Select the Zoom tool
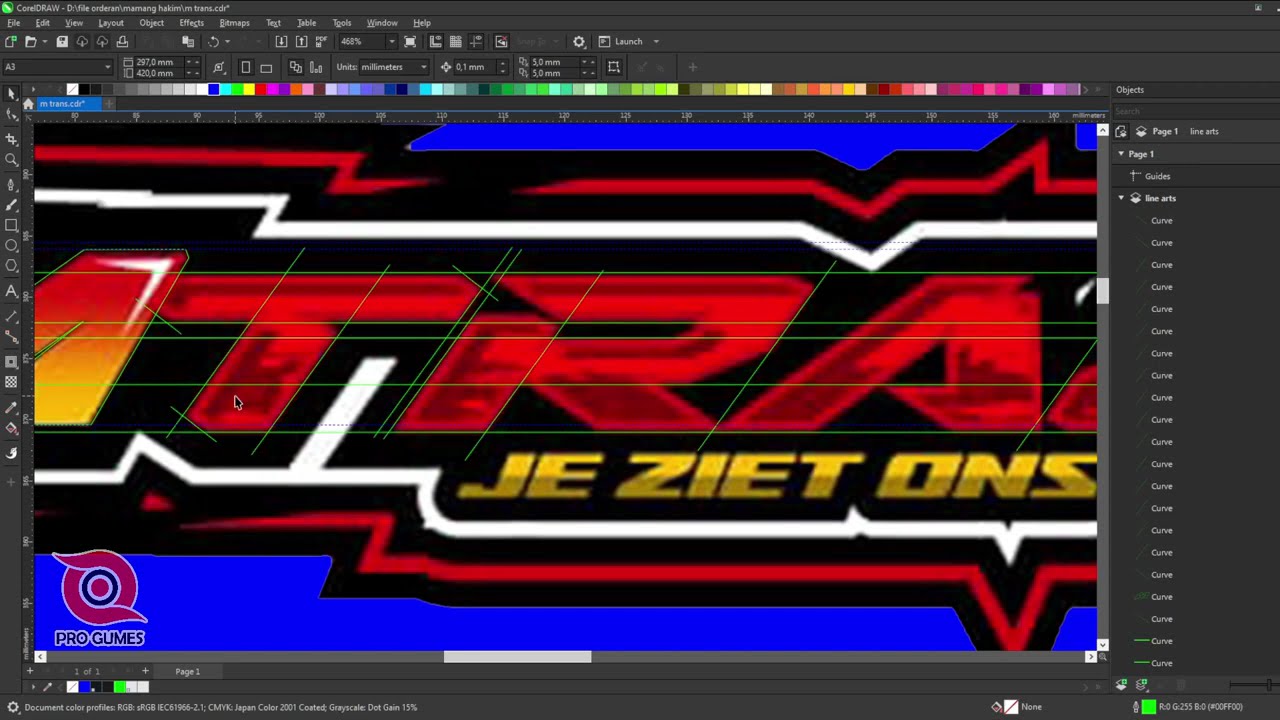Viewport: 1280px width, 720px height. pyautogui.click(x=12, y=160)
